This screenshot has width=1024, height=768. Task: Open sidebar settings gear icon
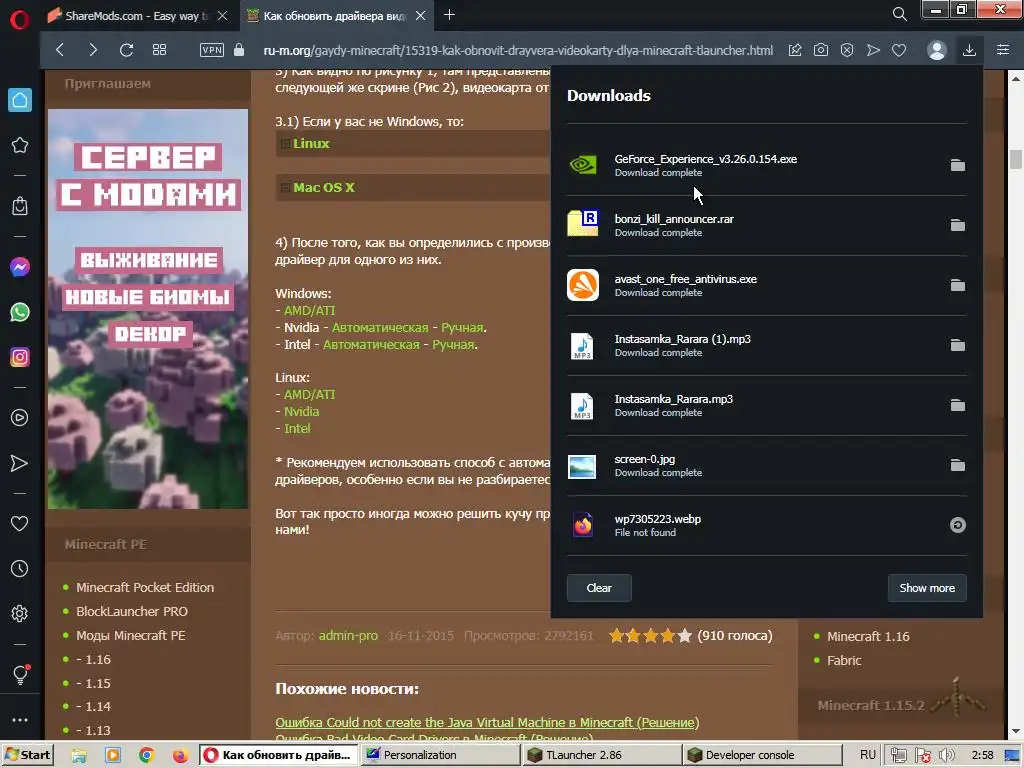point(20,614)
